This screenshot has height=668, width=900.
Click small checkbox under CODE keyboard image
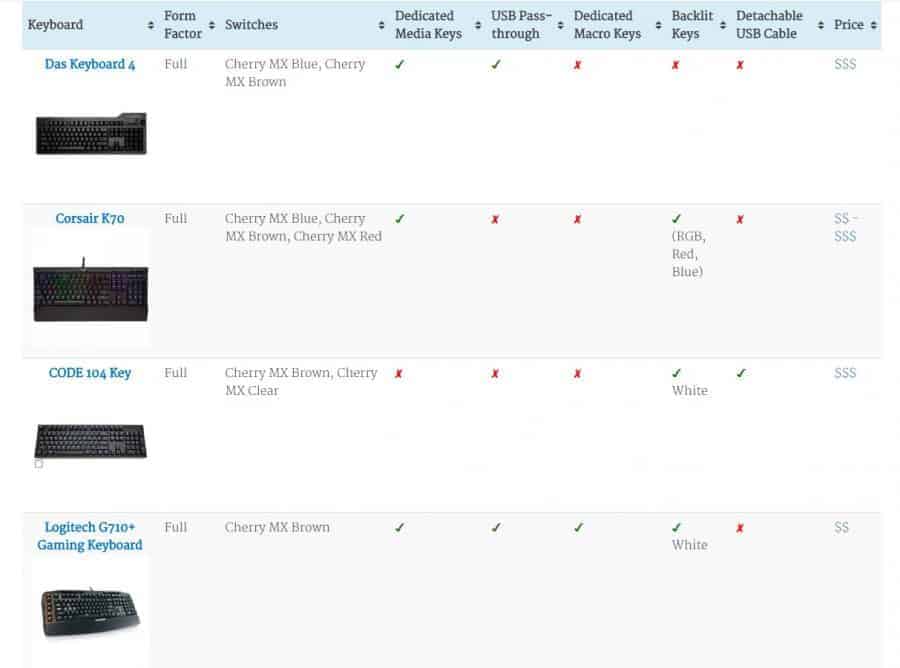click(38, 464)
